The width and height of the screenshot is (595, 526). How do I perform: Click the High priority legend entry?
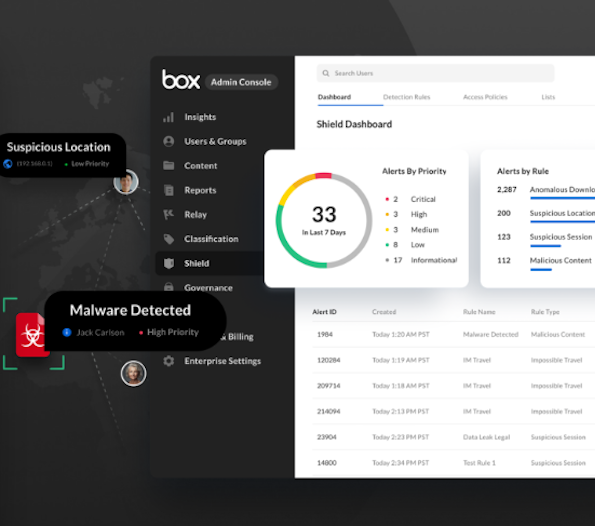coord(406,214)
